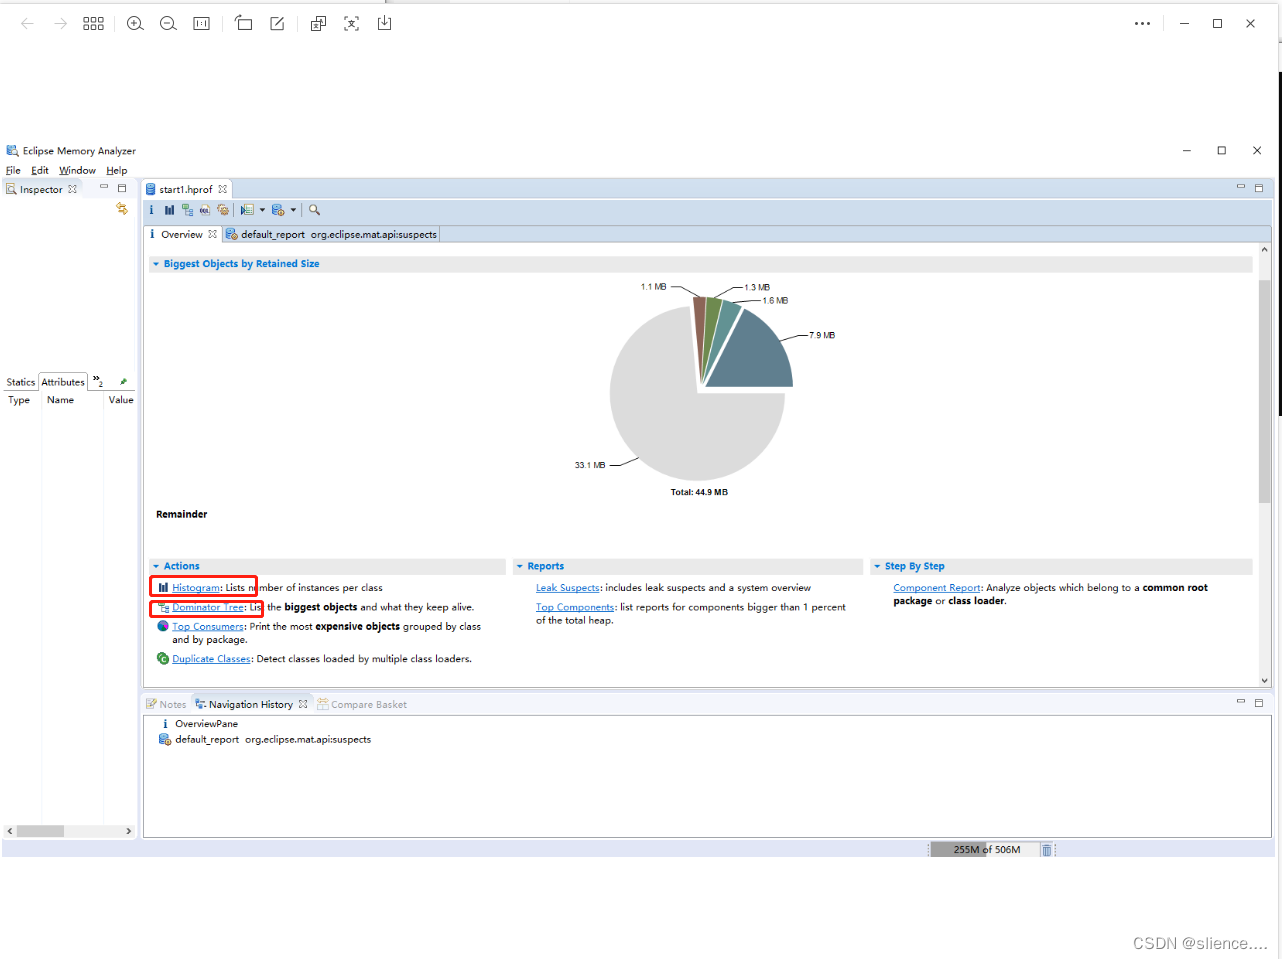Open the File menu
The width and height of the screenshot is (1282, 959).
pyautogui.click(x=13, y=170)
